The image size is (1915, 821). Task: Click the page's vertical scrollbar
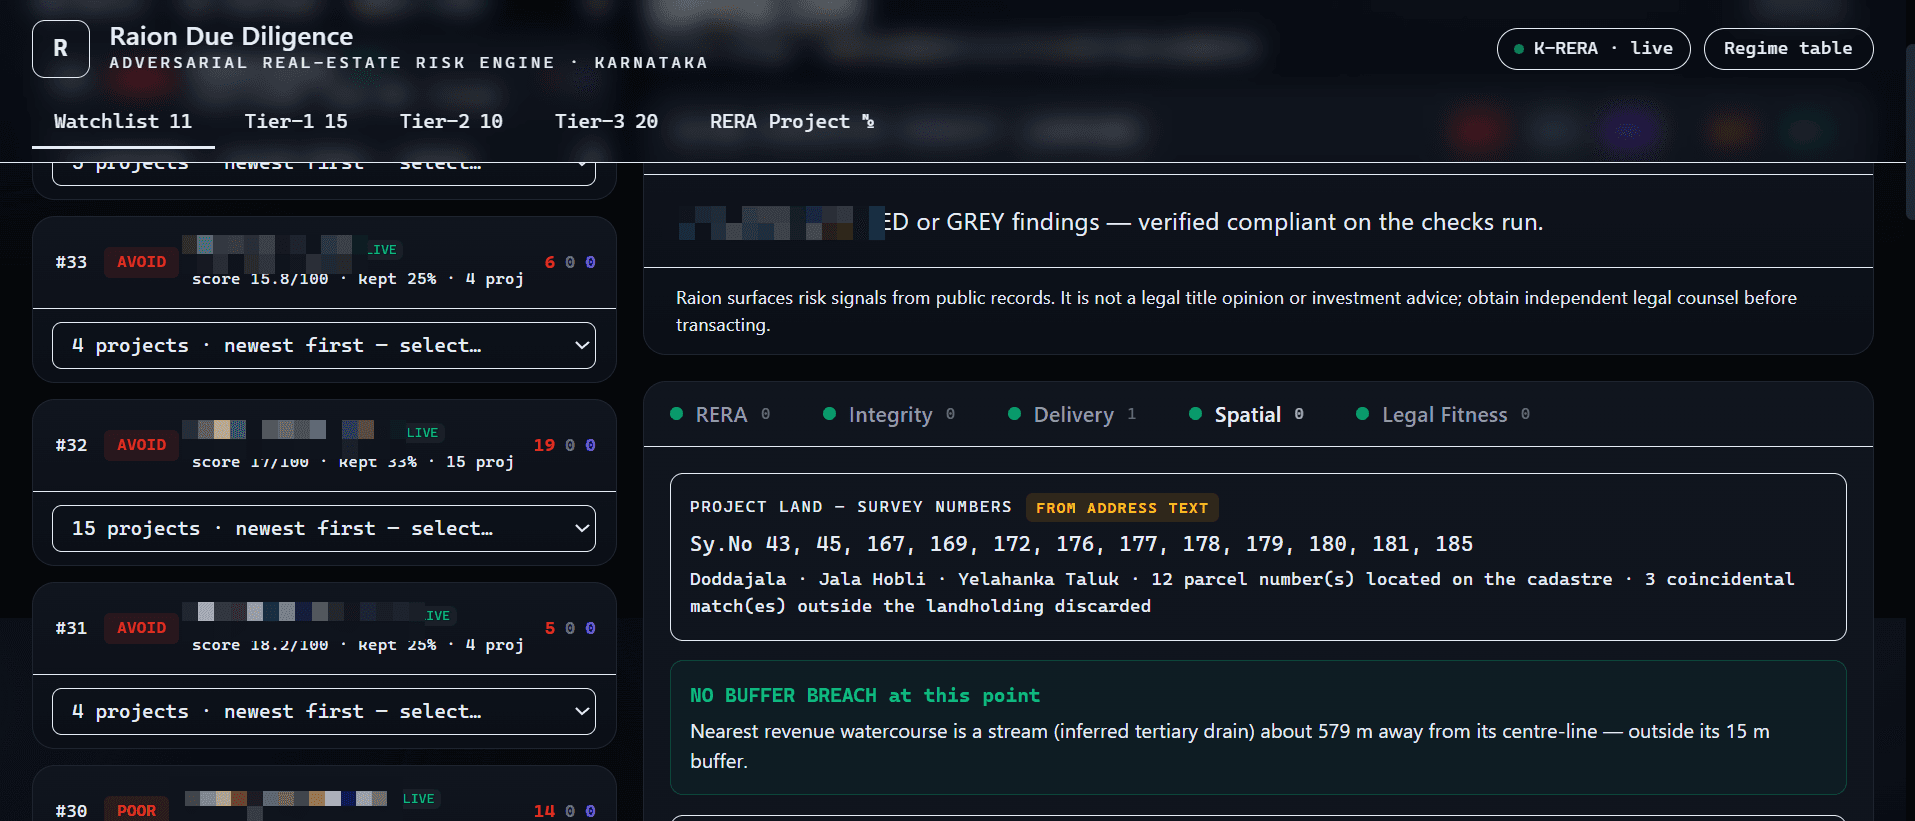point(1910,130)
